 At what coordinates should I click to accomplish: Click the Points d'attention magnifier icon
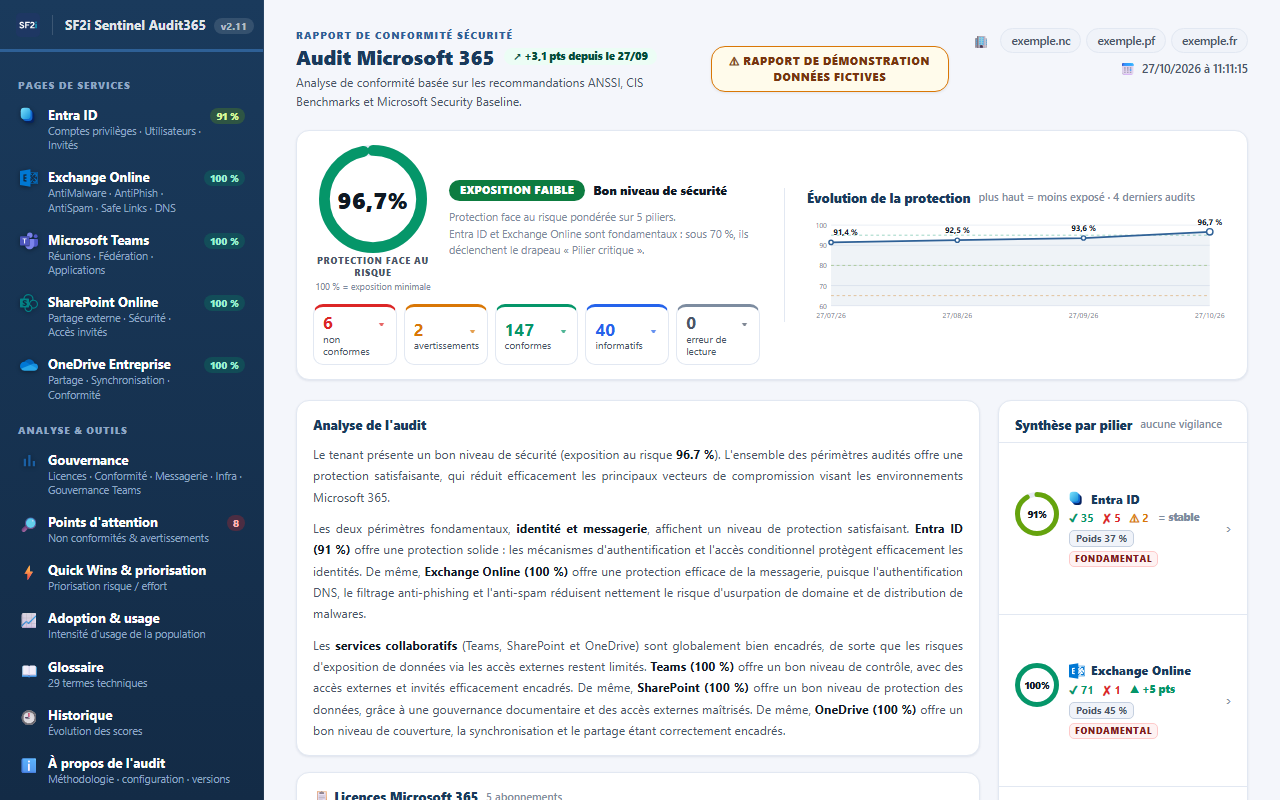tap(28, 523)
